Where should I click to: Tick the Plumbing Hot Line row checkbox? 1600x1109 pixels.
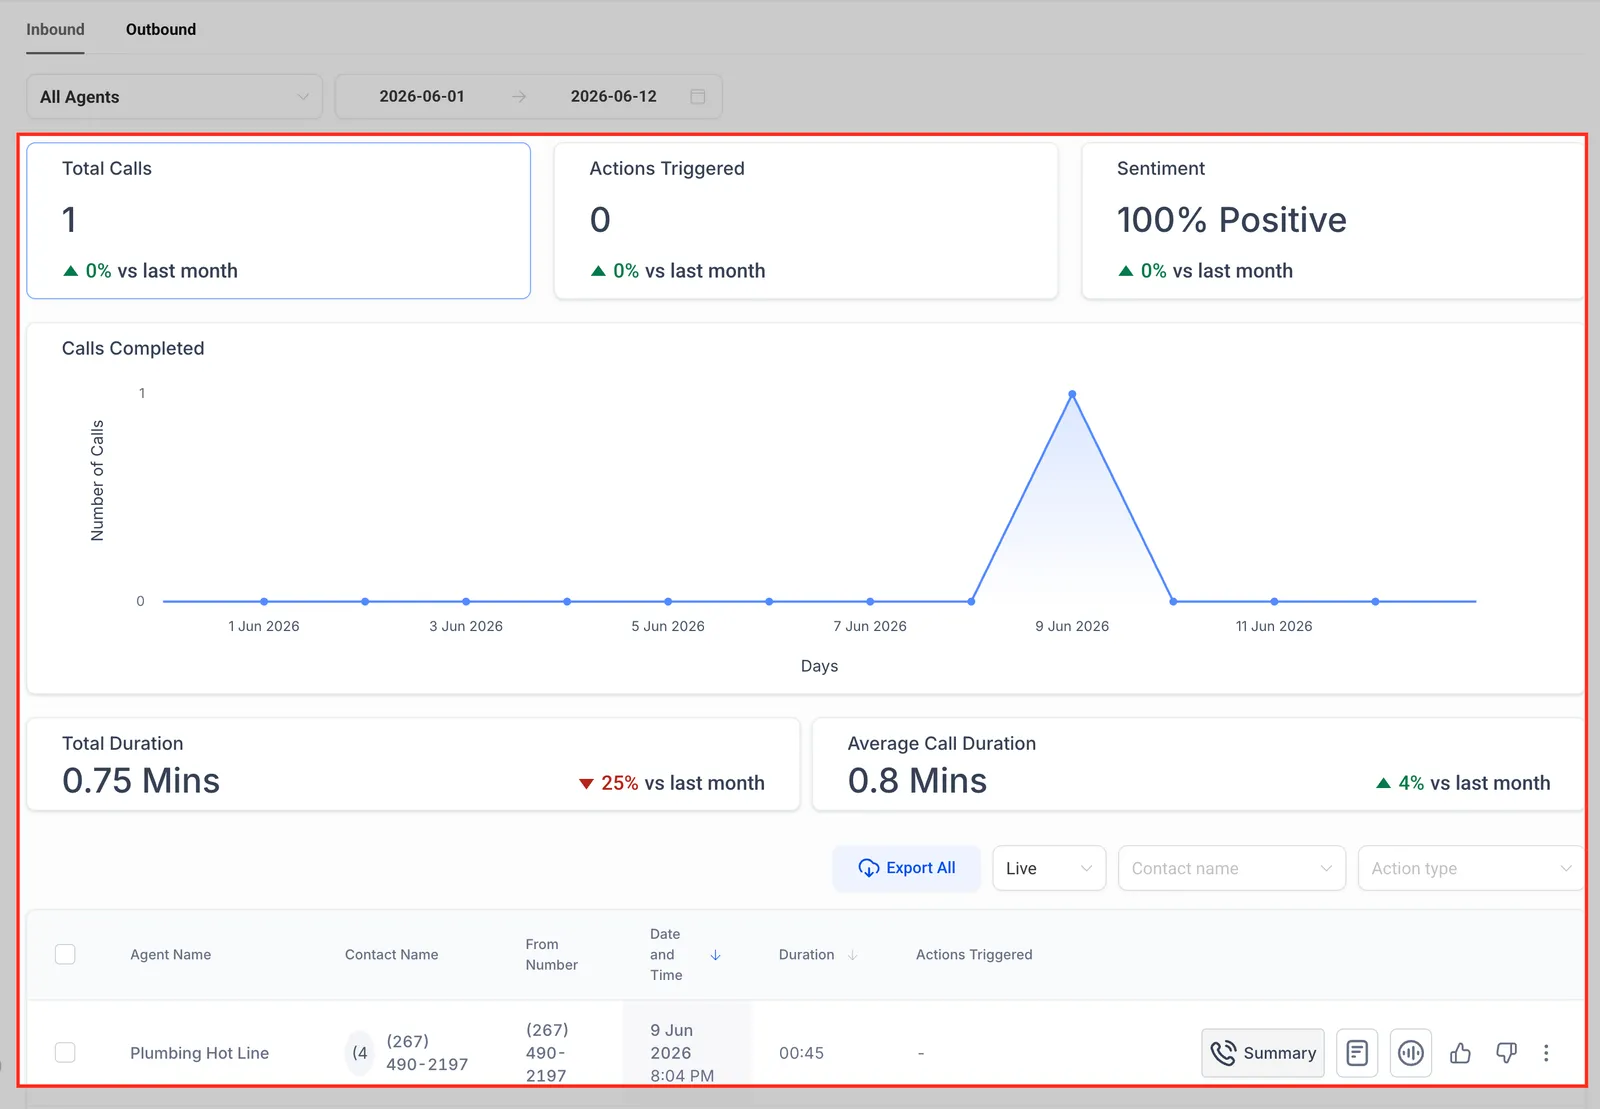pyautogui.click(x=65, y=1052)
